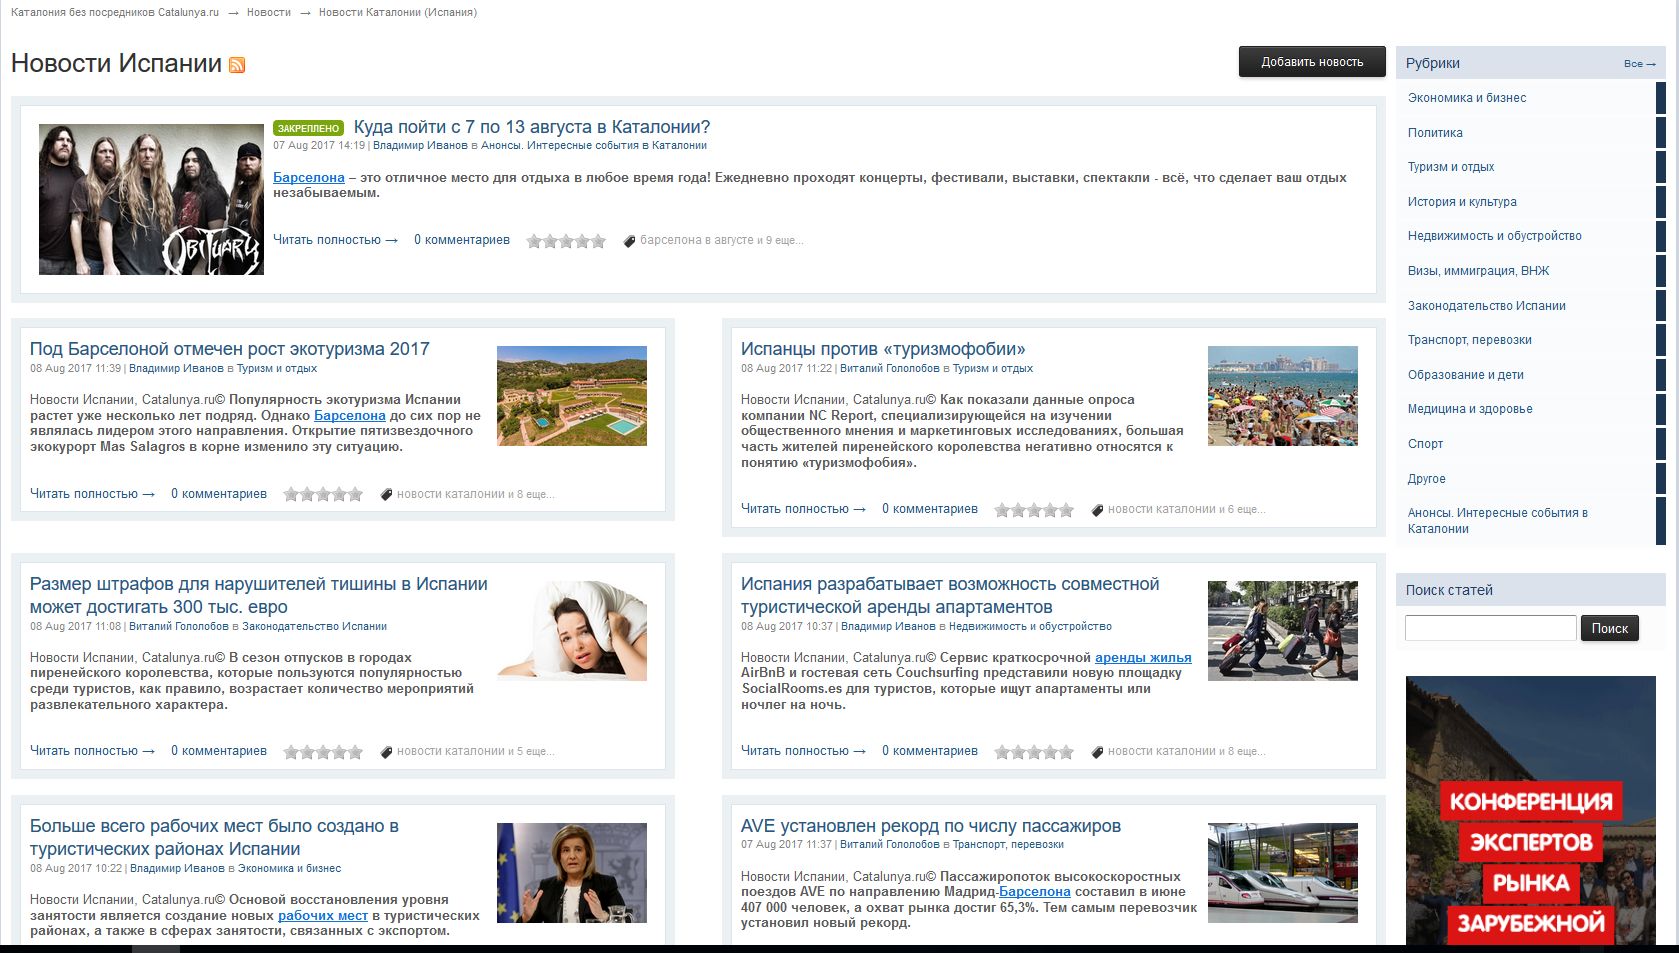Click 'рабочих мест' inline link

pos(323,916)
